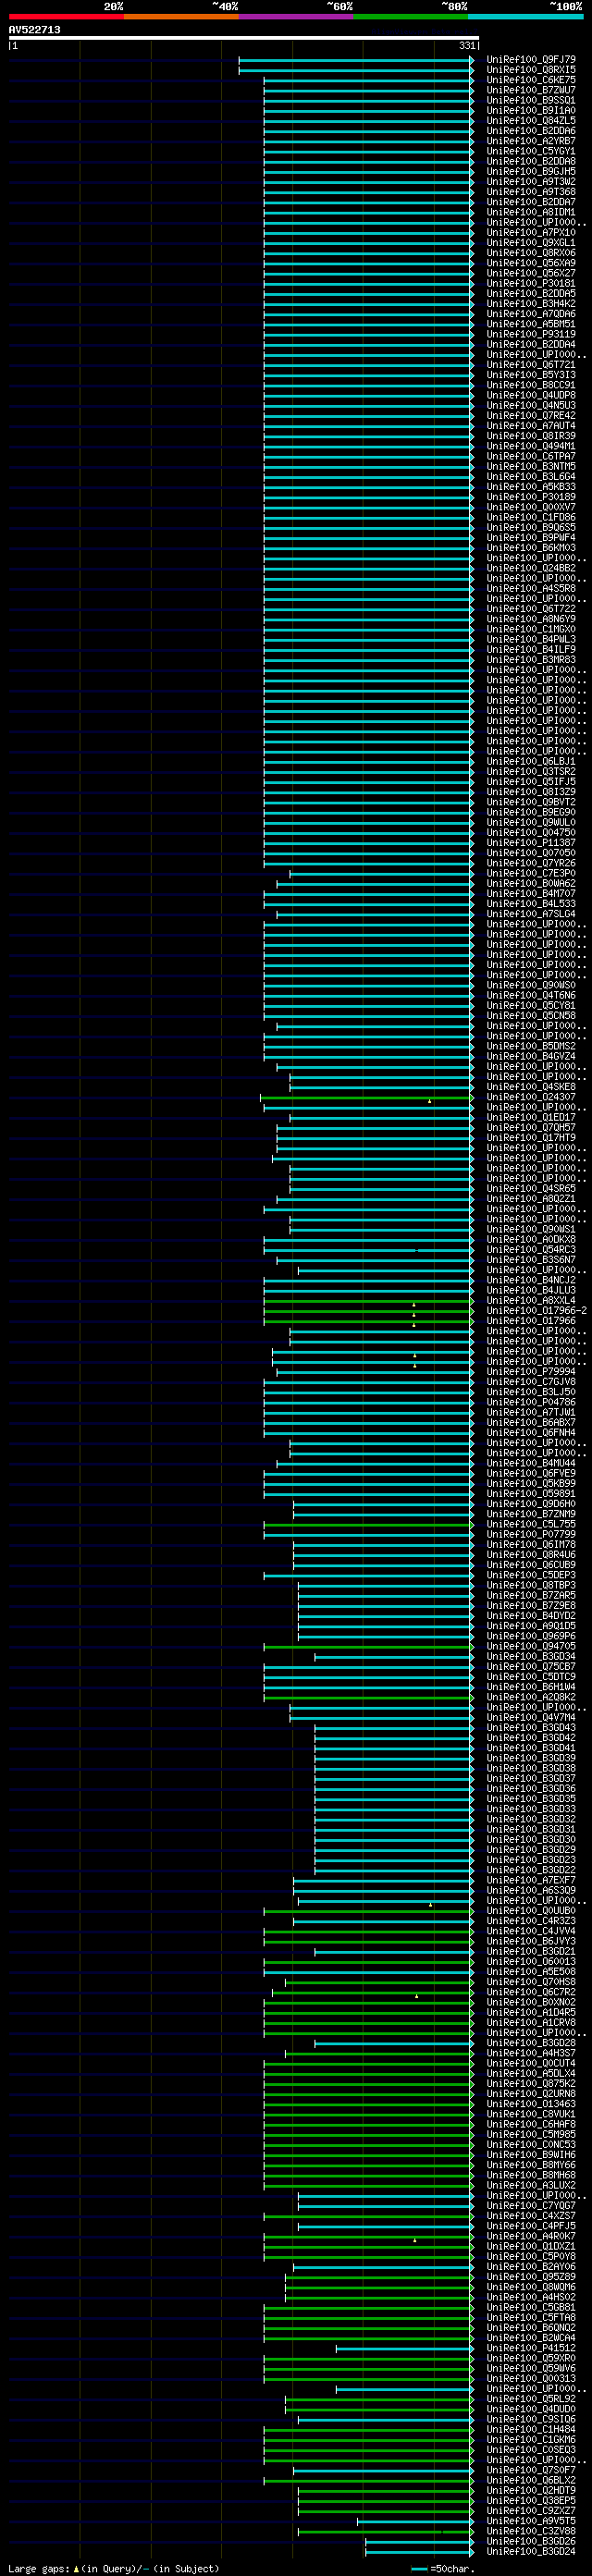Click the gap marker on O17966-2 row
Image resolution: width=592 pixels, height=2576 pixels.
point(414,1314)
